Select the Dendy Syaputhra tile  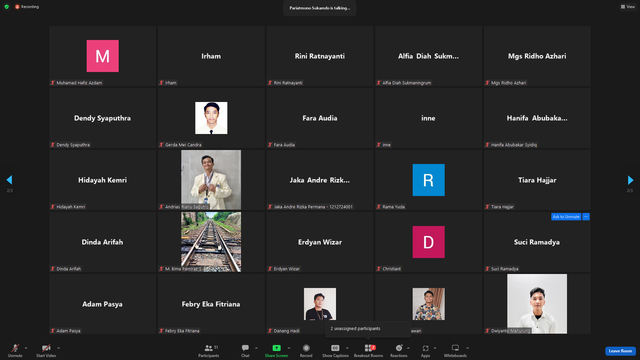click(102, 118)
